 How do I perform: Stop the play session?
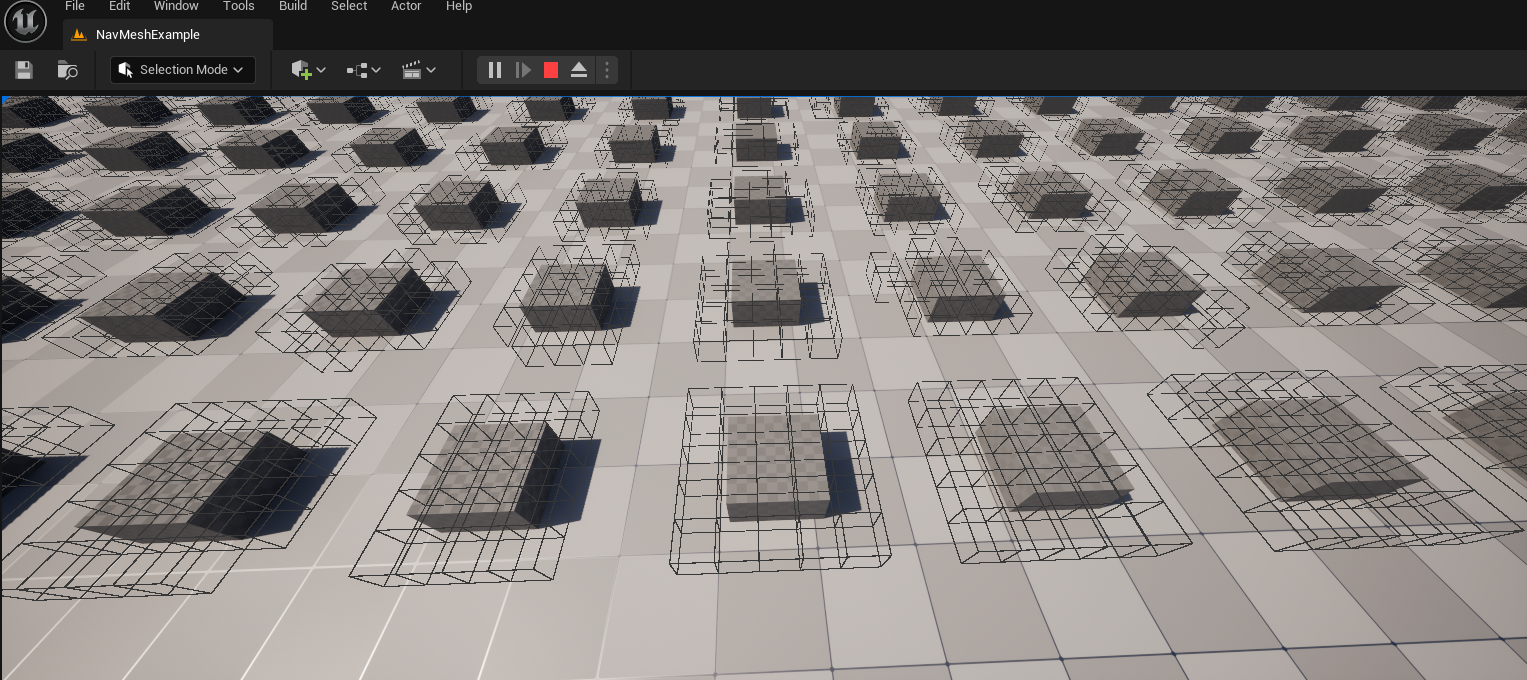(x=550, y=70)
